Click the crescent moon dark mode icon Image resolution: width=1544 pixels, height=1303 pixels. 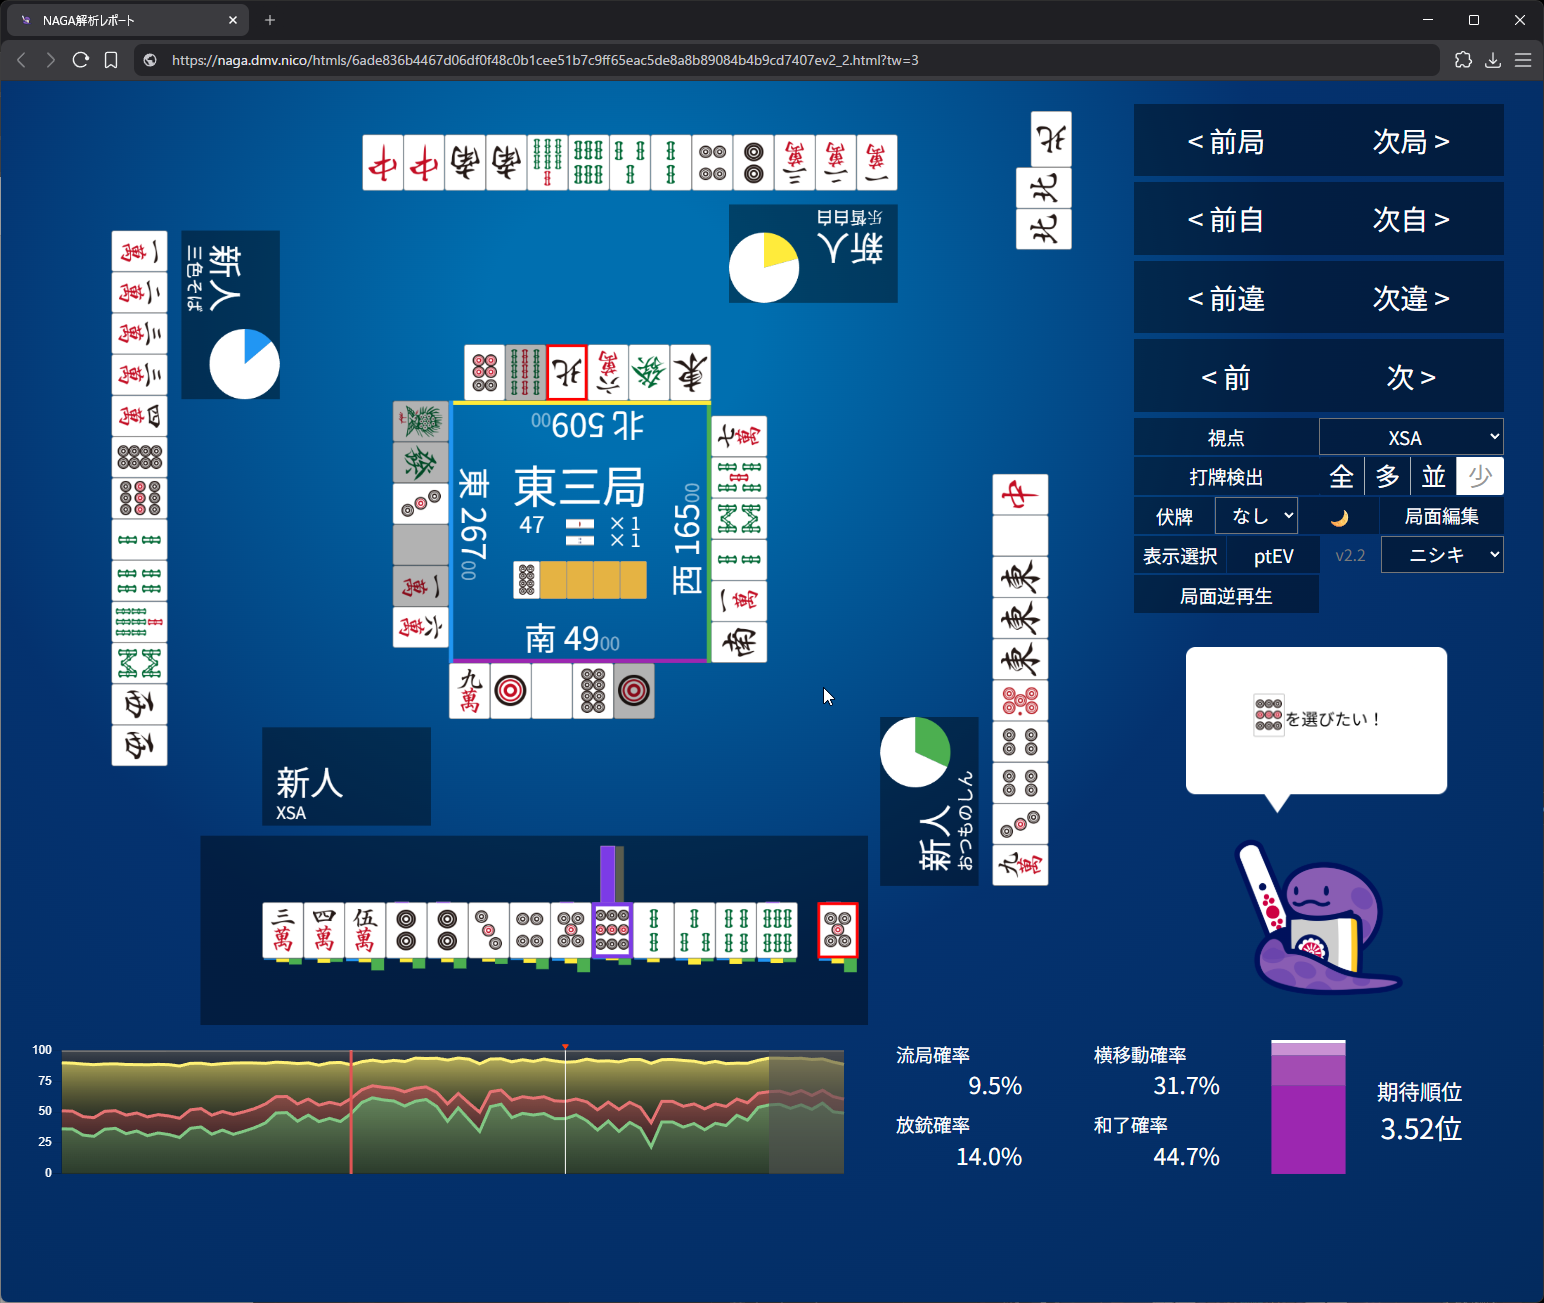click(1339, 517)
